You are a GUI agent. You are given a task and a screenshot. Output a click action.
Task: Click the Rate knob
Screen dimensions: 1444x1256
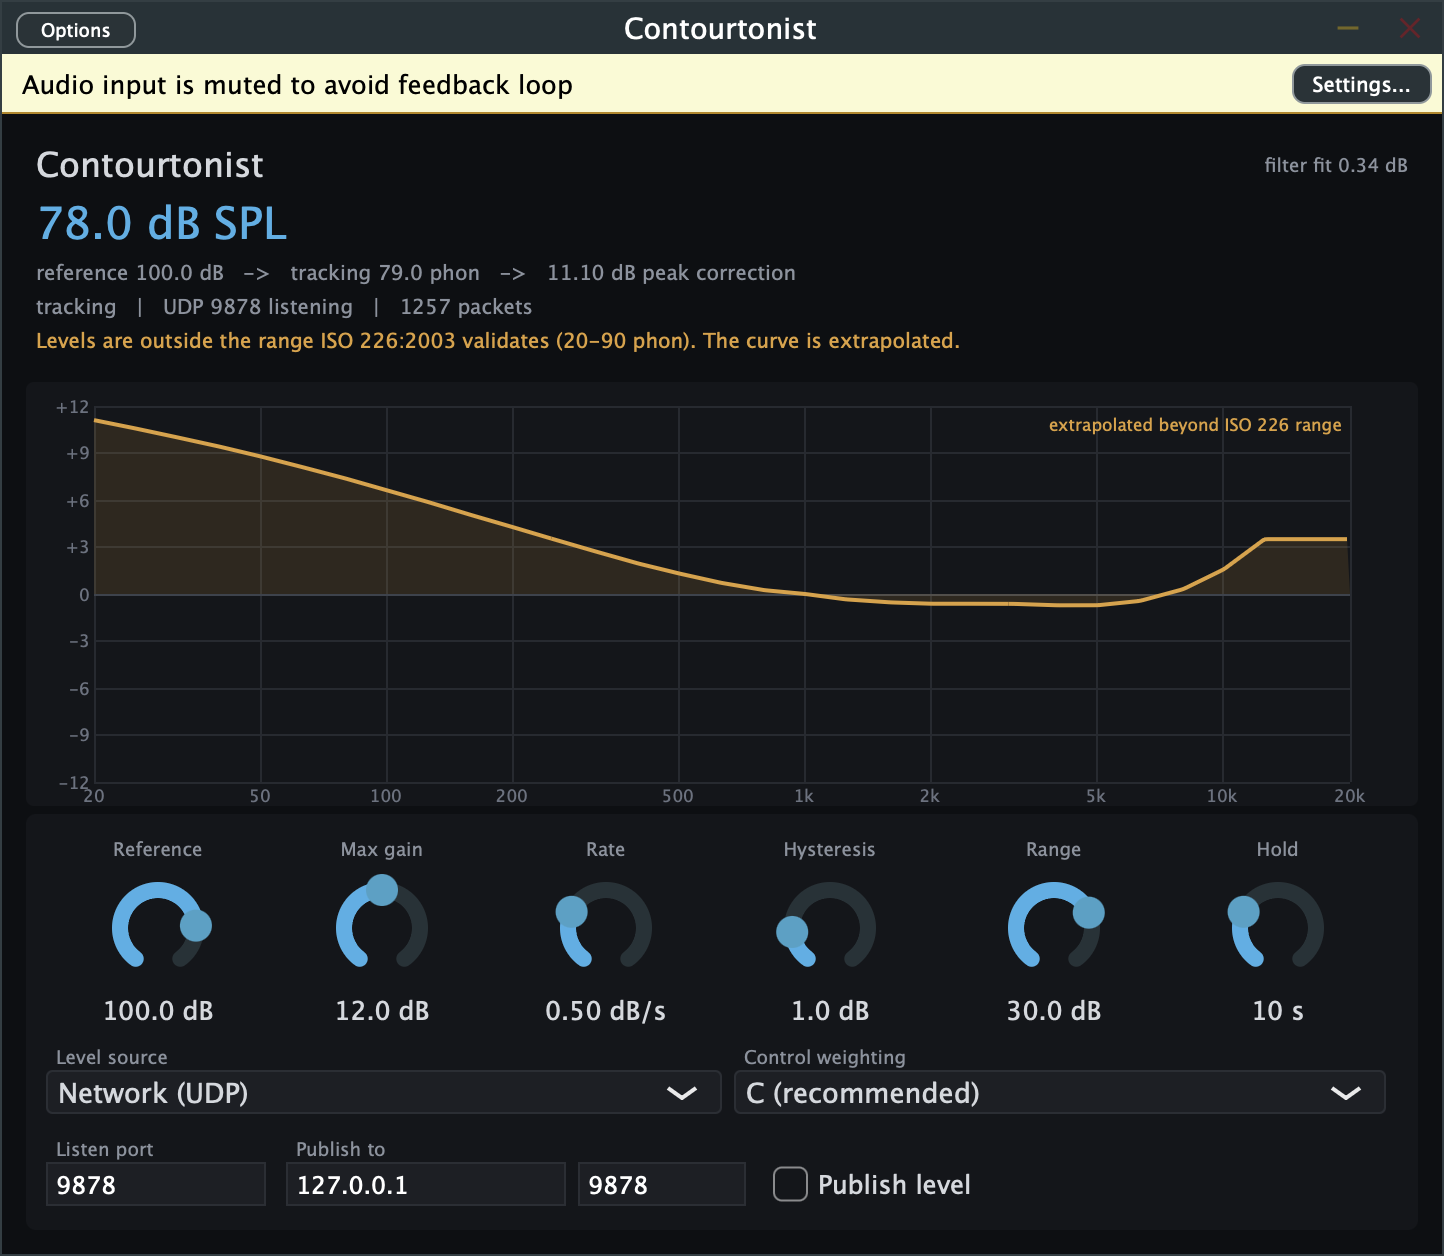point(606,926)
